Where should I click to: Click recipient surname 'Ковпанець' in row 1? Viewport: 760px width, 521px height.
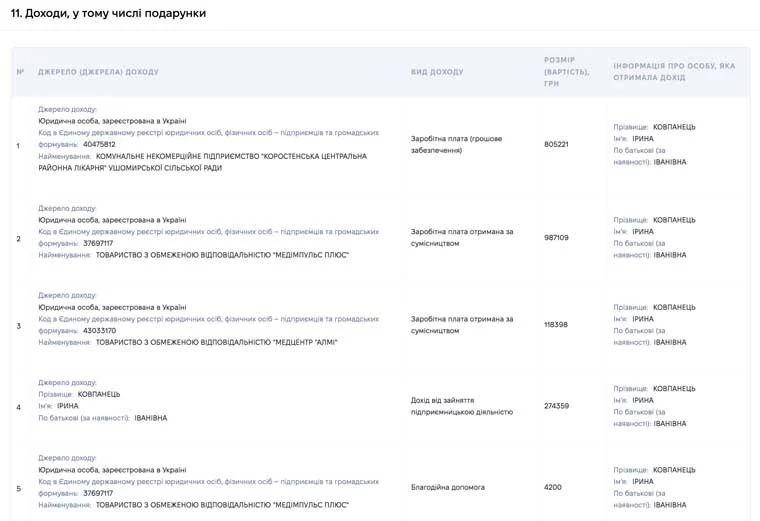[674, 127]
